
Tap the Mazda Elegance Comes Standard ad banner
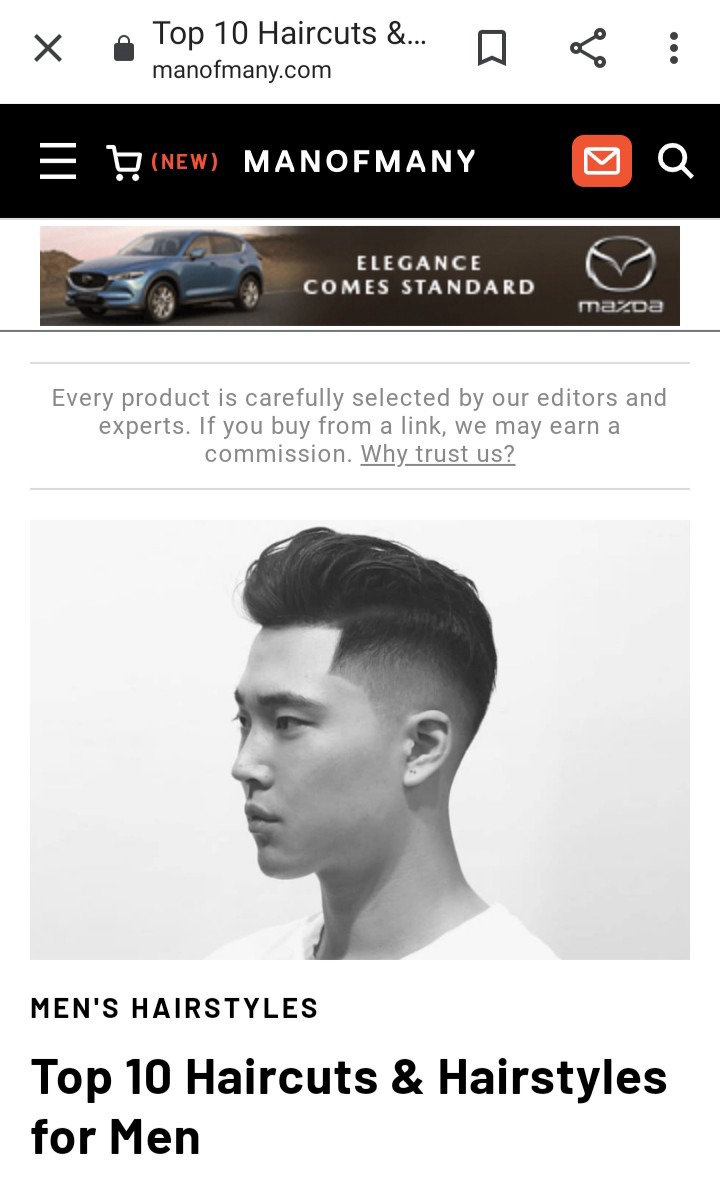click(x=360, y=276)
